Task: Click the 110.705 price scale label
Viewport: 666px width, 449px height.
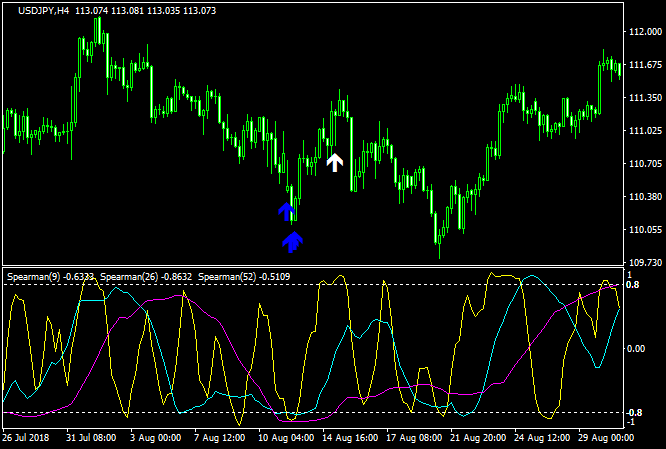Action: click(x=646, y=164)
